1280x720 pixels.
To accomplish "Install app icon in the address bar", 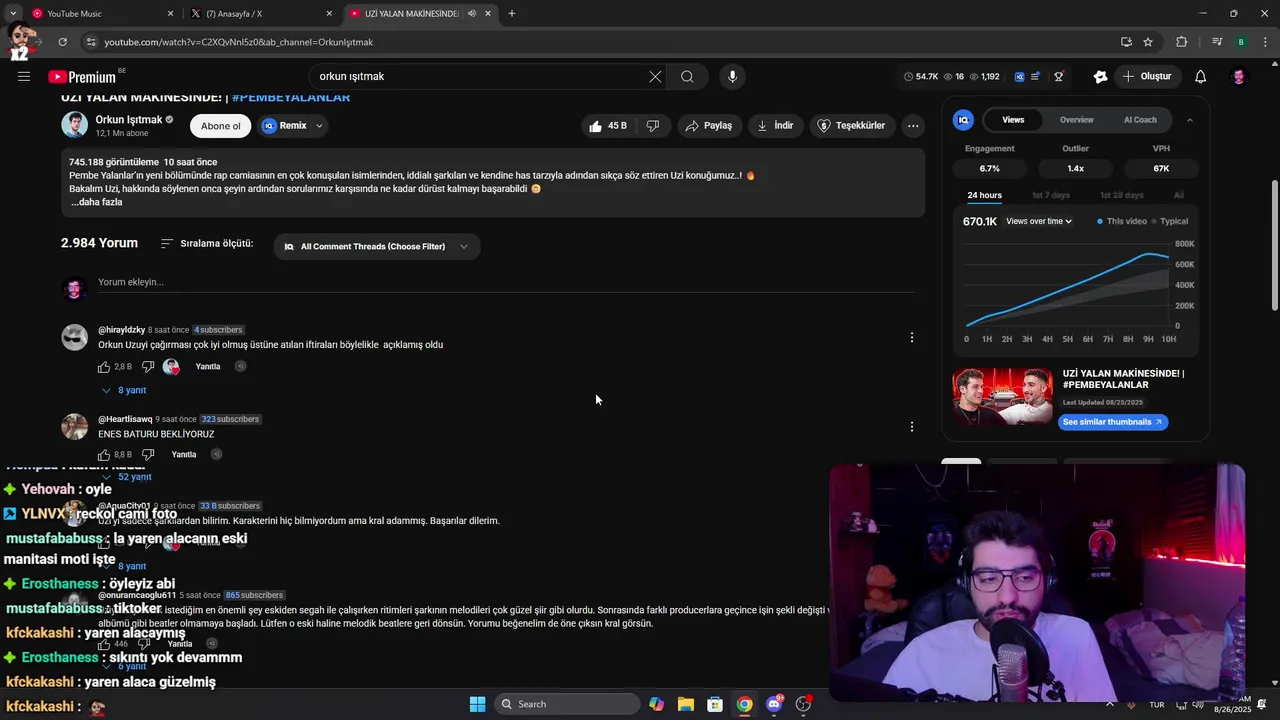I will [x=1126, y=42].
